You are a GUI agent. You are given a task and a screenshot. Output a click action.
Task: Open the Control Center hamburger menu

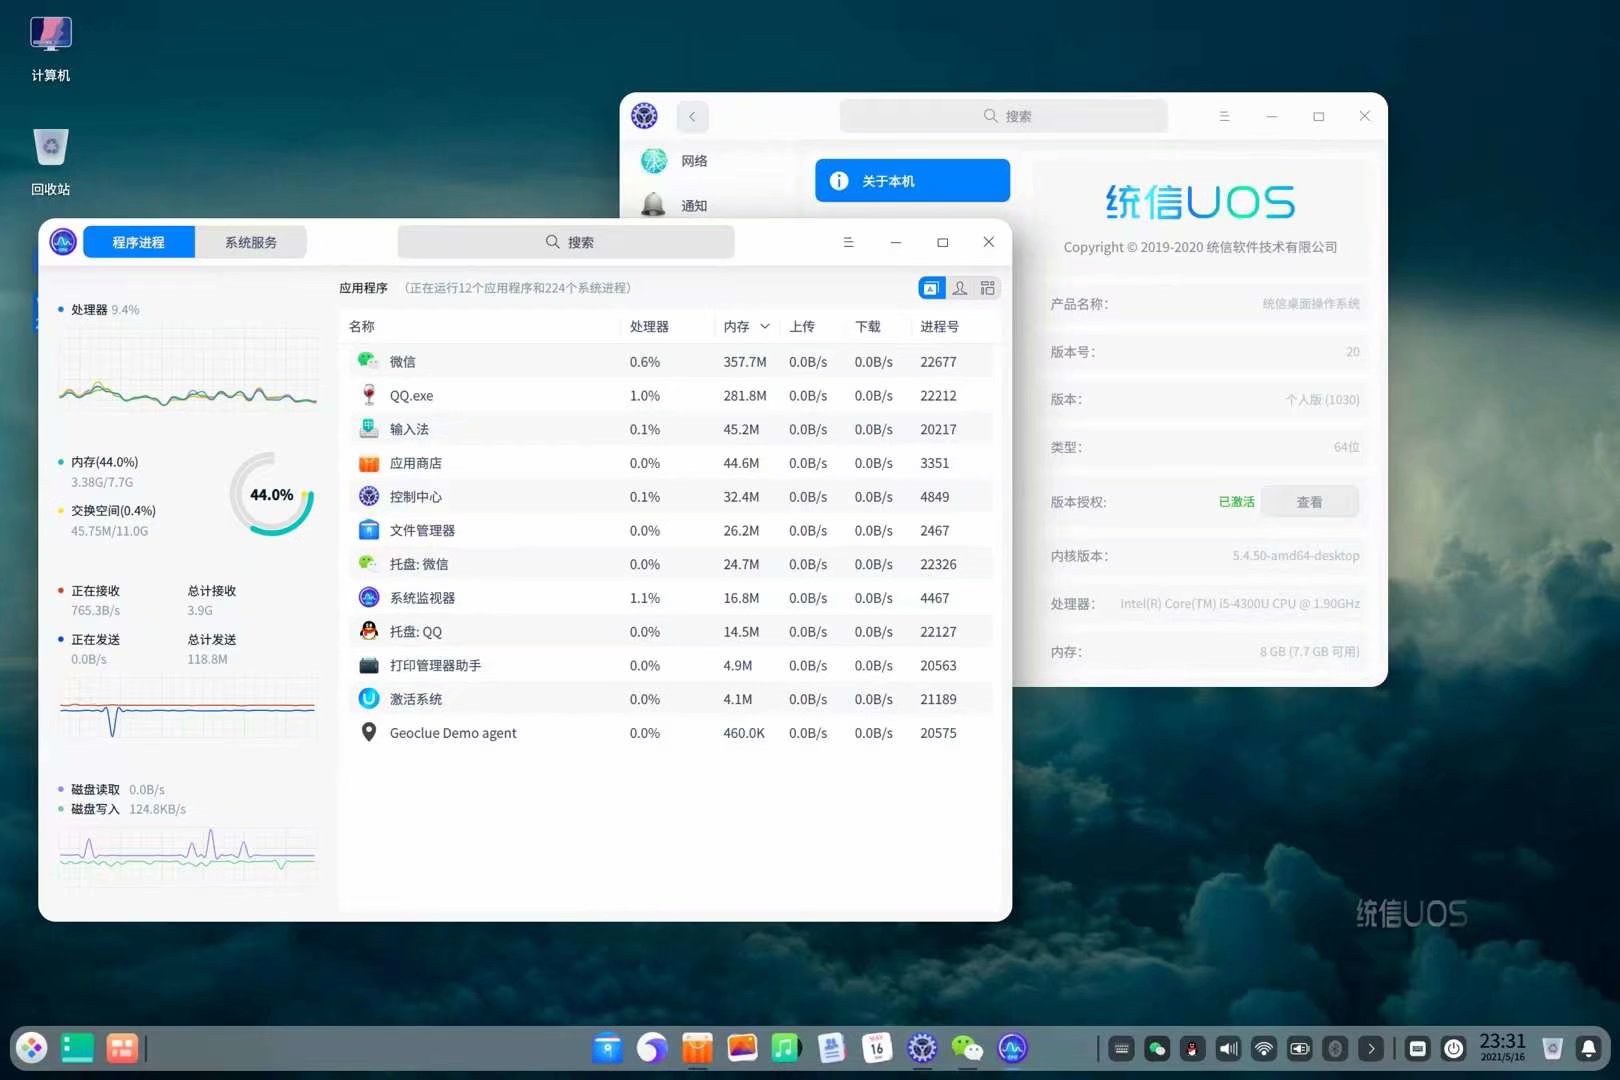[x=1224, y=116]
